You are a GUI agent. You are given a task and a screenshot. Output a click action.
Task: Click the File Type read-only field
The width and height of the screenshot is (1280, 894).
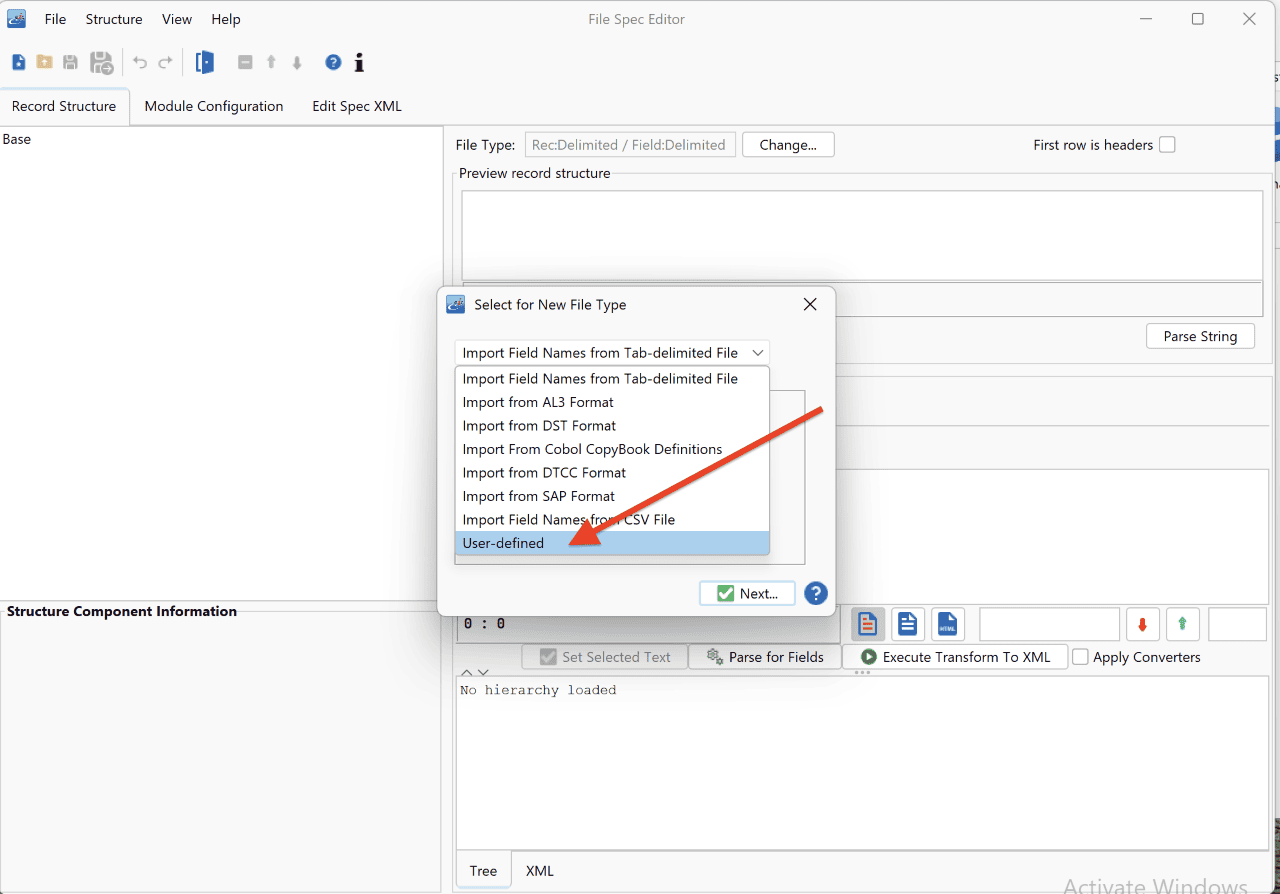[630, 145]
